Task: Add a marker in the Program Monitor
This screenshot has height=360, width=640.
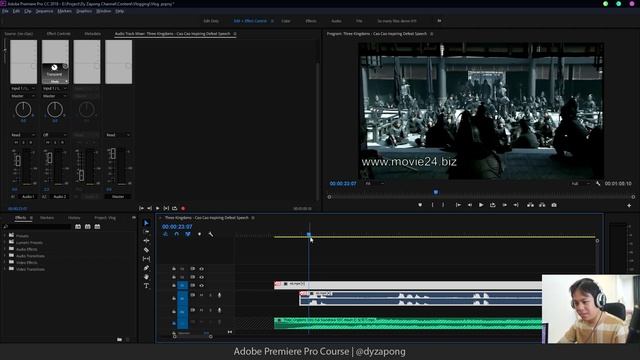Action: pyautogui.click(x=420, y=205)
